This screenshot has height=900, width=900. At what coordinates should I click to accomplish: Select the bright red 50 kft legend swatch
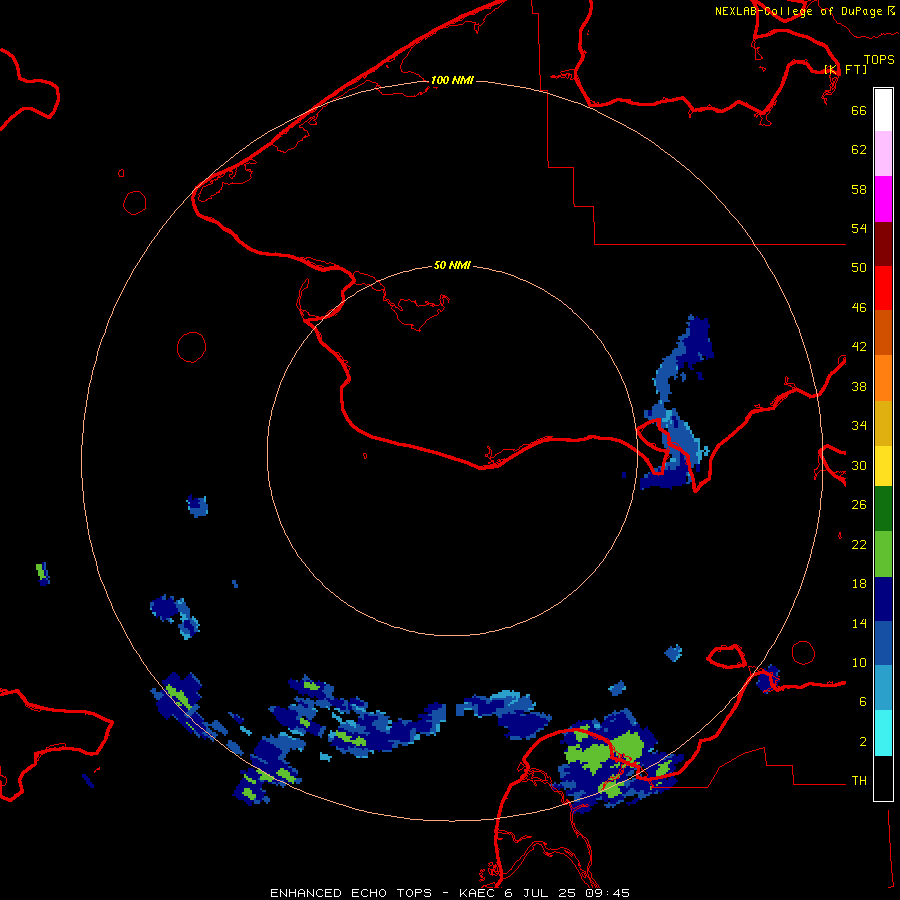[883, 288]
